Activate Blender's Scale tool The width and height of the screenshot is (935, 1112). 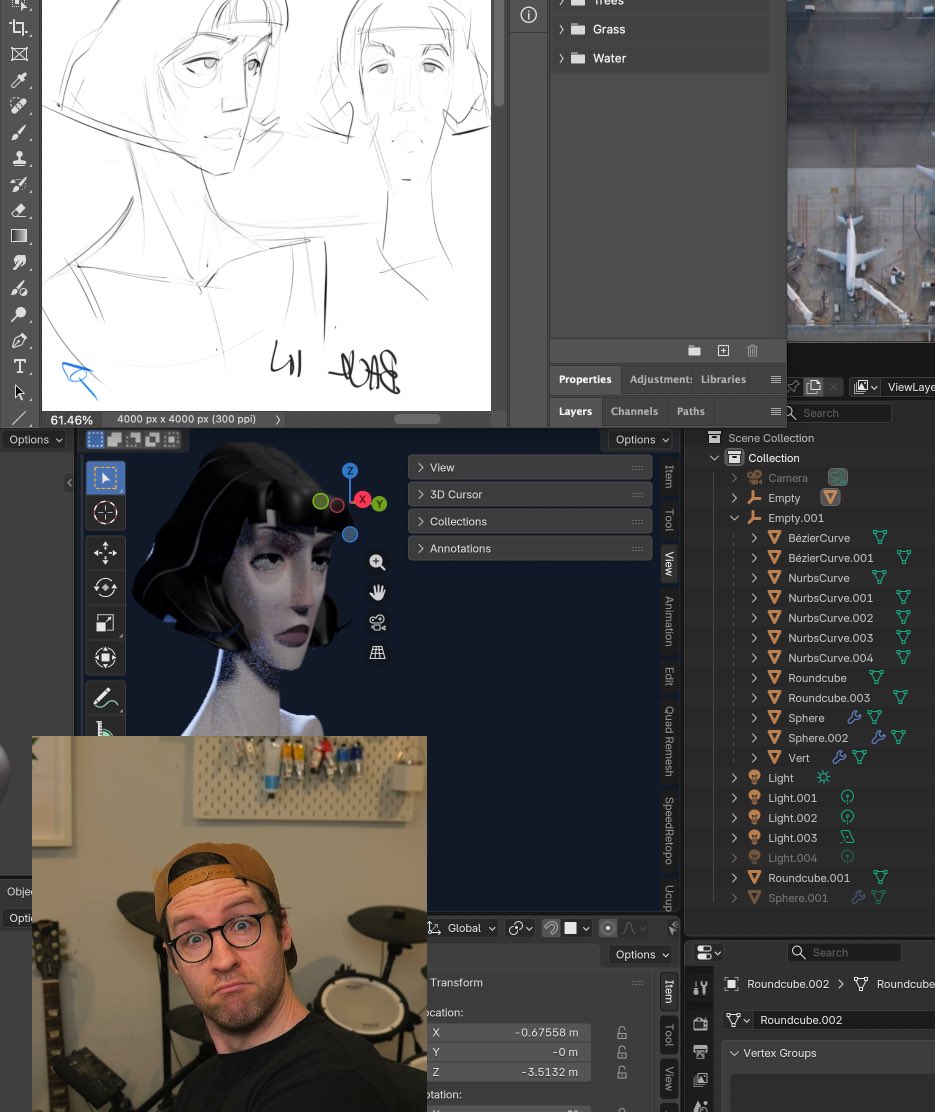point(106,623)
